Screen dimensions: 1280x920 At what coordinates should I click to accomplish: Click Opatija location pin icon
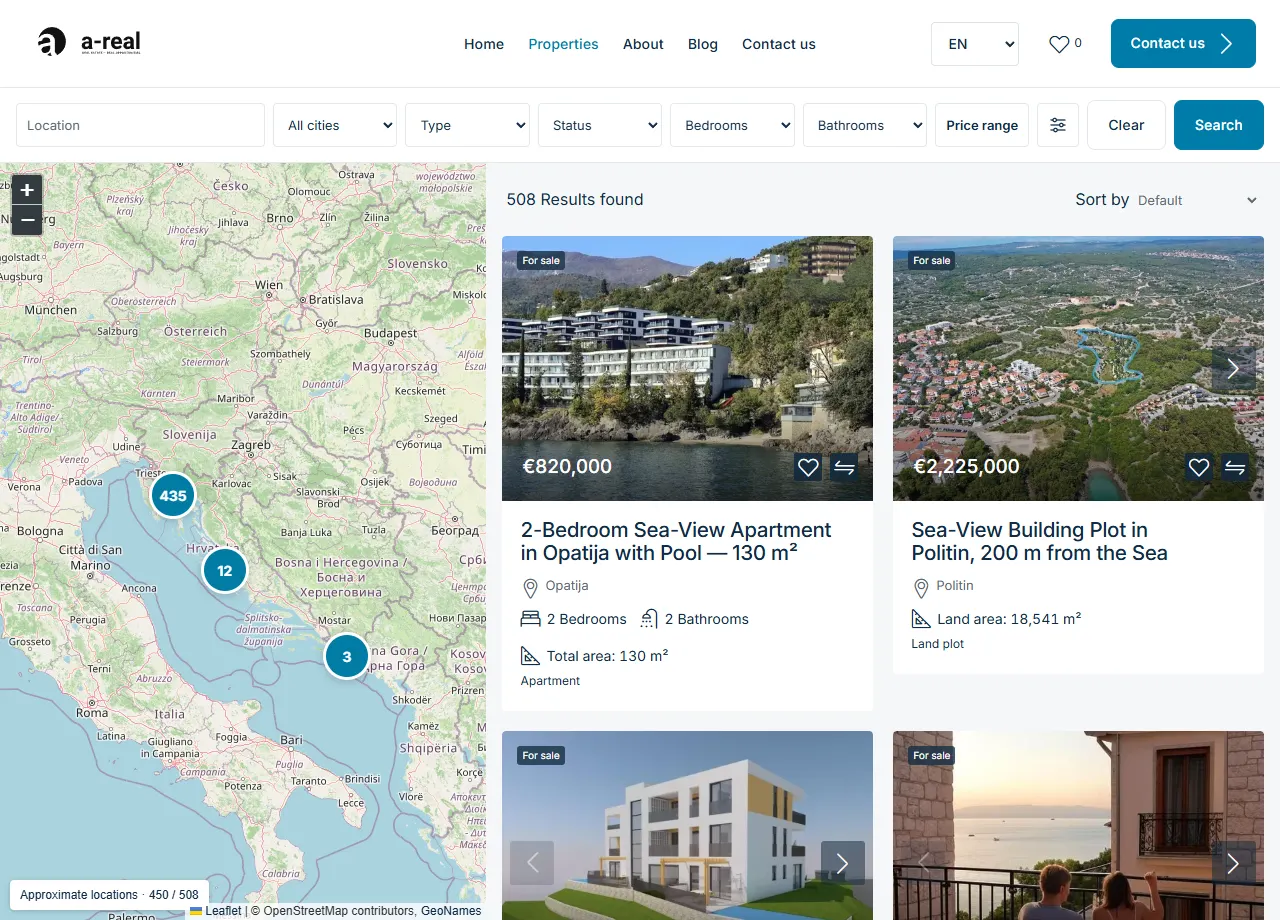coord(530,587)
